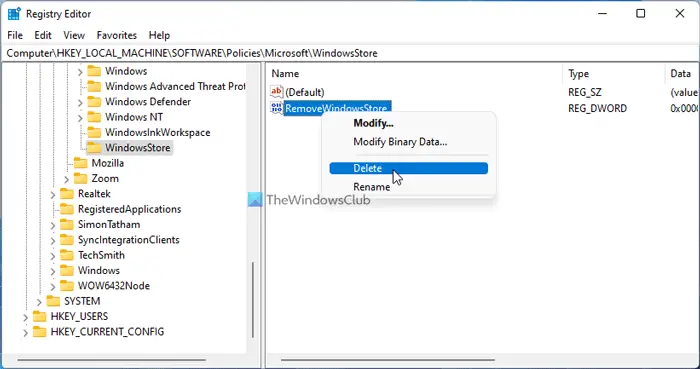The width and height of the screenshot is (700, 369).
Task: Click the Windows folder icon under Microsoft
Action: click(x=94, y=71)
